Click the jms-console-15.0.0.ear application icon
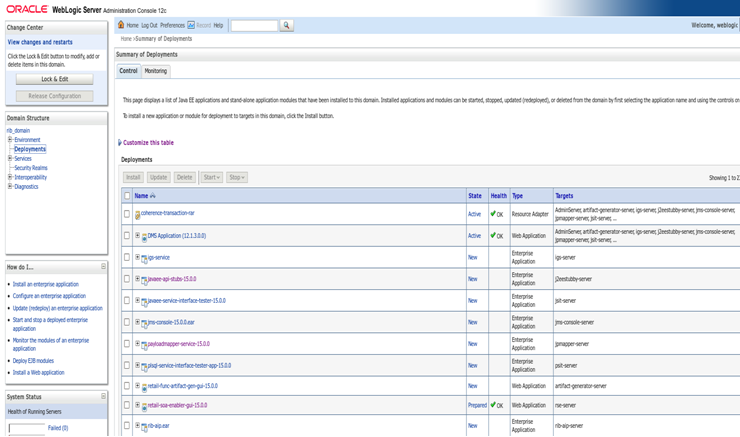This screenshot has width=740, height=437. point(144,324)
